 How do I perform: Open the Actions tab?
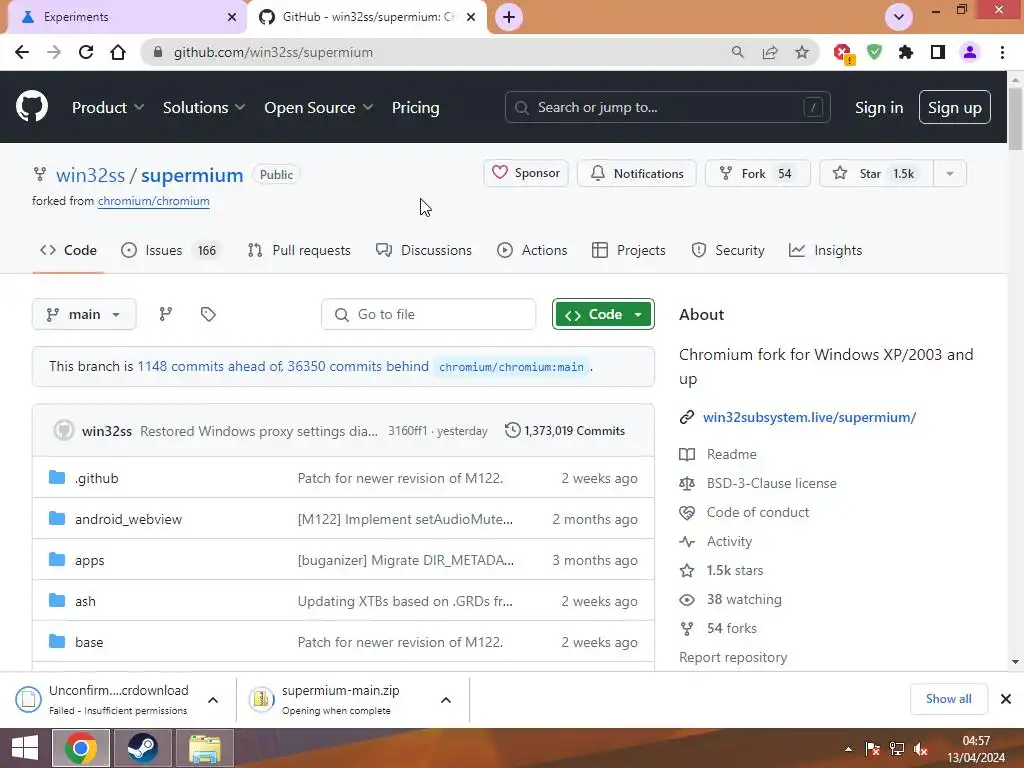click(x=532, y=250)
